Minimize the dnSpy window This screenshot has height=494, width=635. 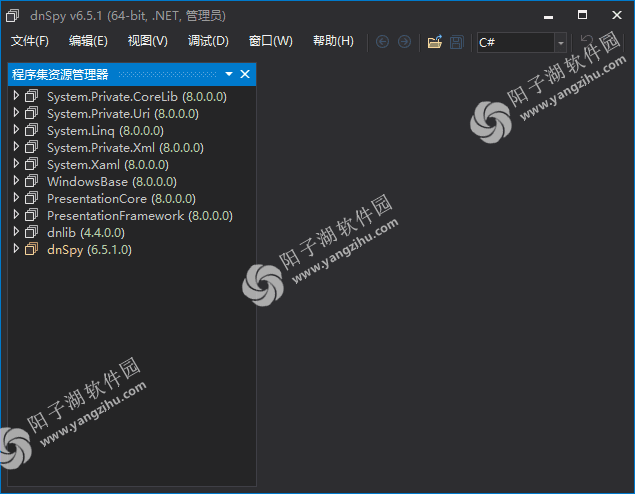point(548,16)
